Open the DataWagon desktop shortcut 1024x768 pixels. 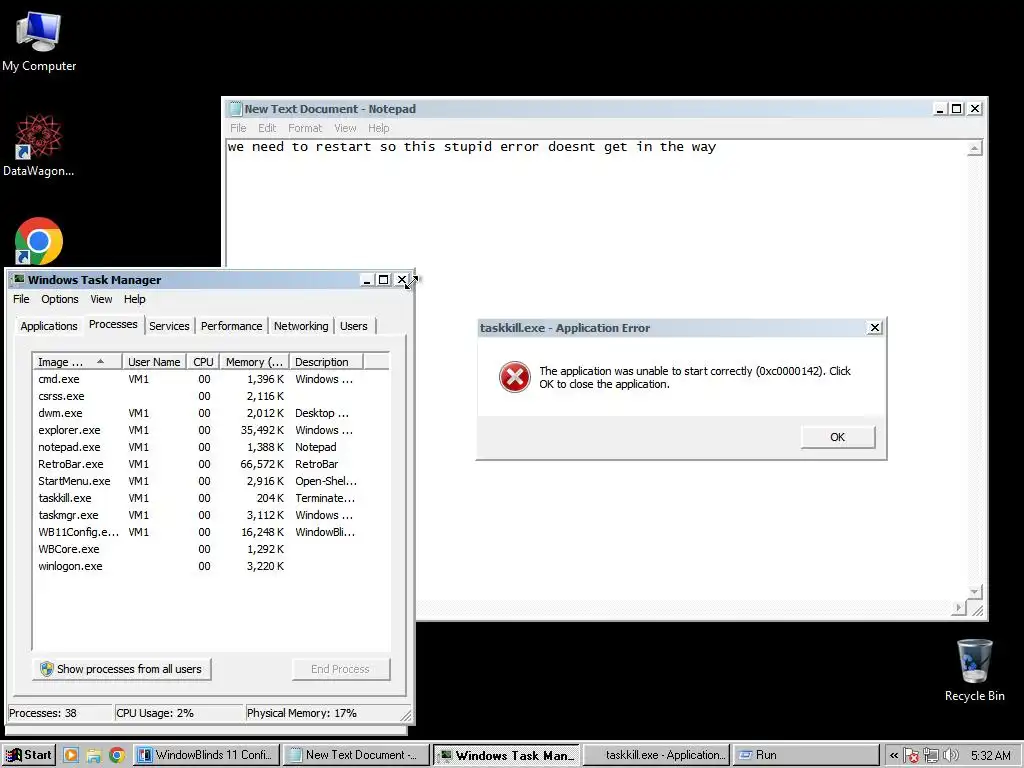pyautogui.click(x=38, y=146)
